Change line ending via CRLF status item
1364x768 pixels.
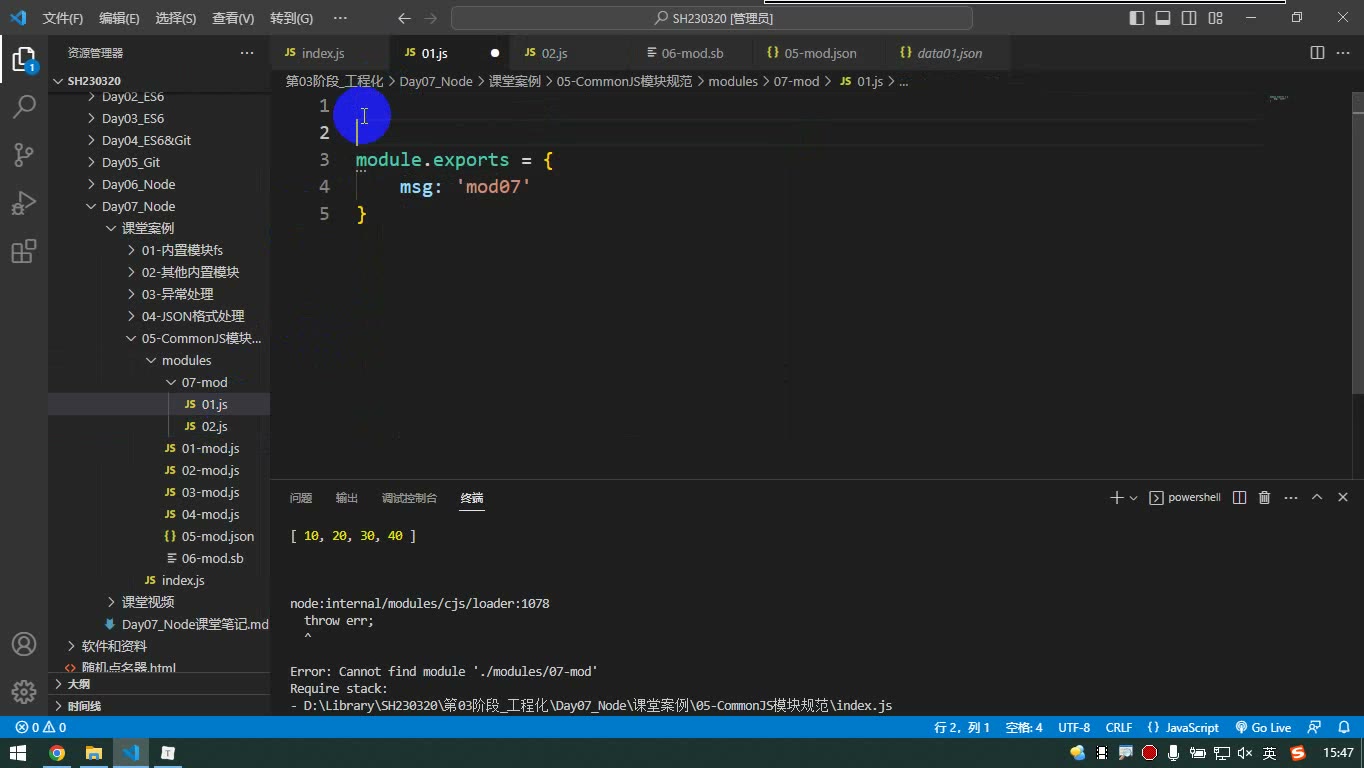tap(1119, 728)
